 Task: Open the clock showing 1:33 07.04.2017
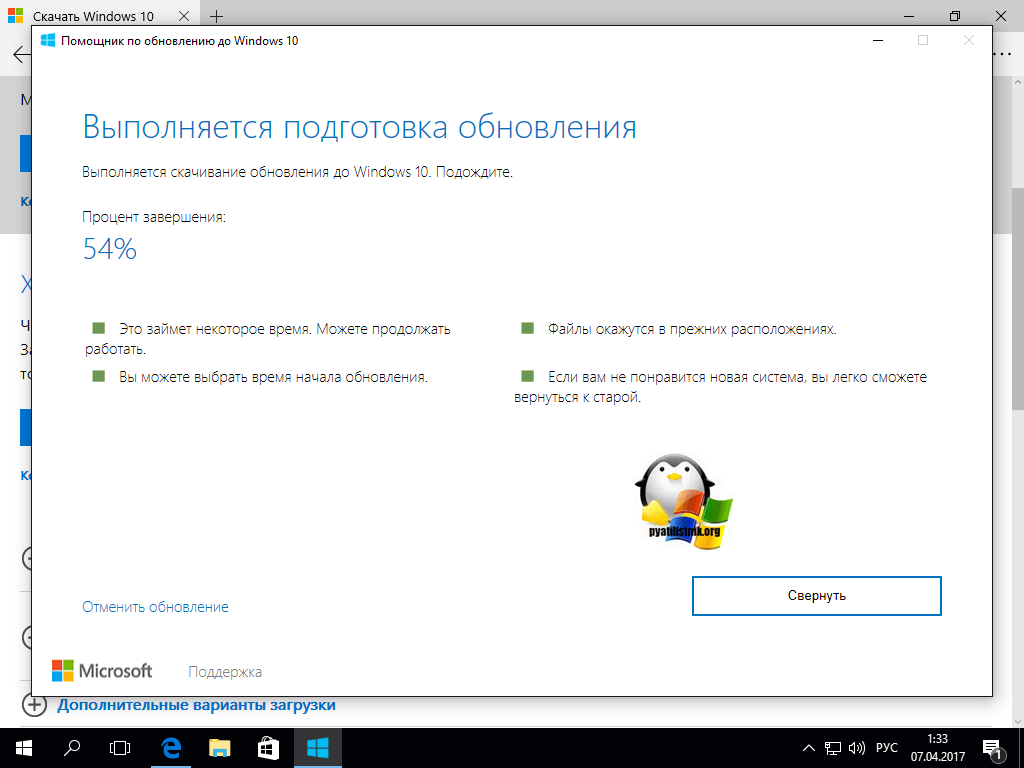938,748
